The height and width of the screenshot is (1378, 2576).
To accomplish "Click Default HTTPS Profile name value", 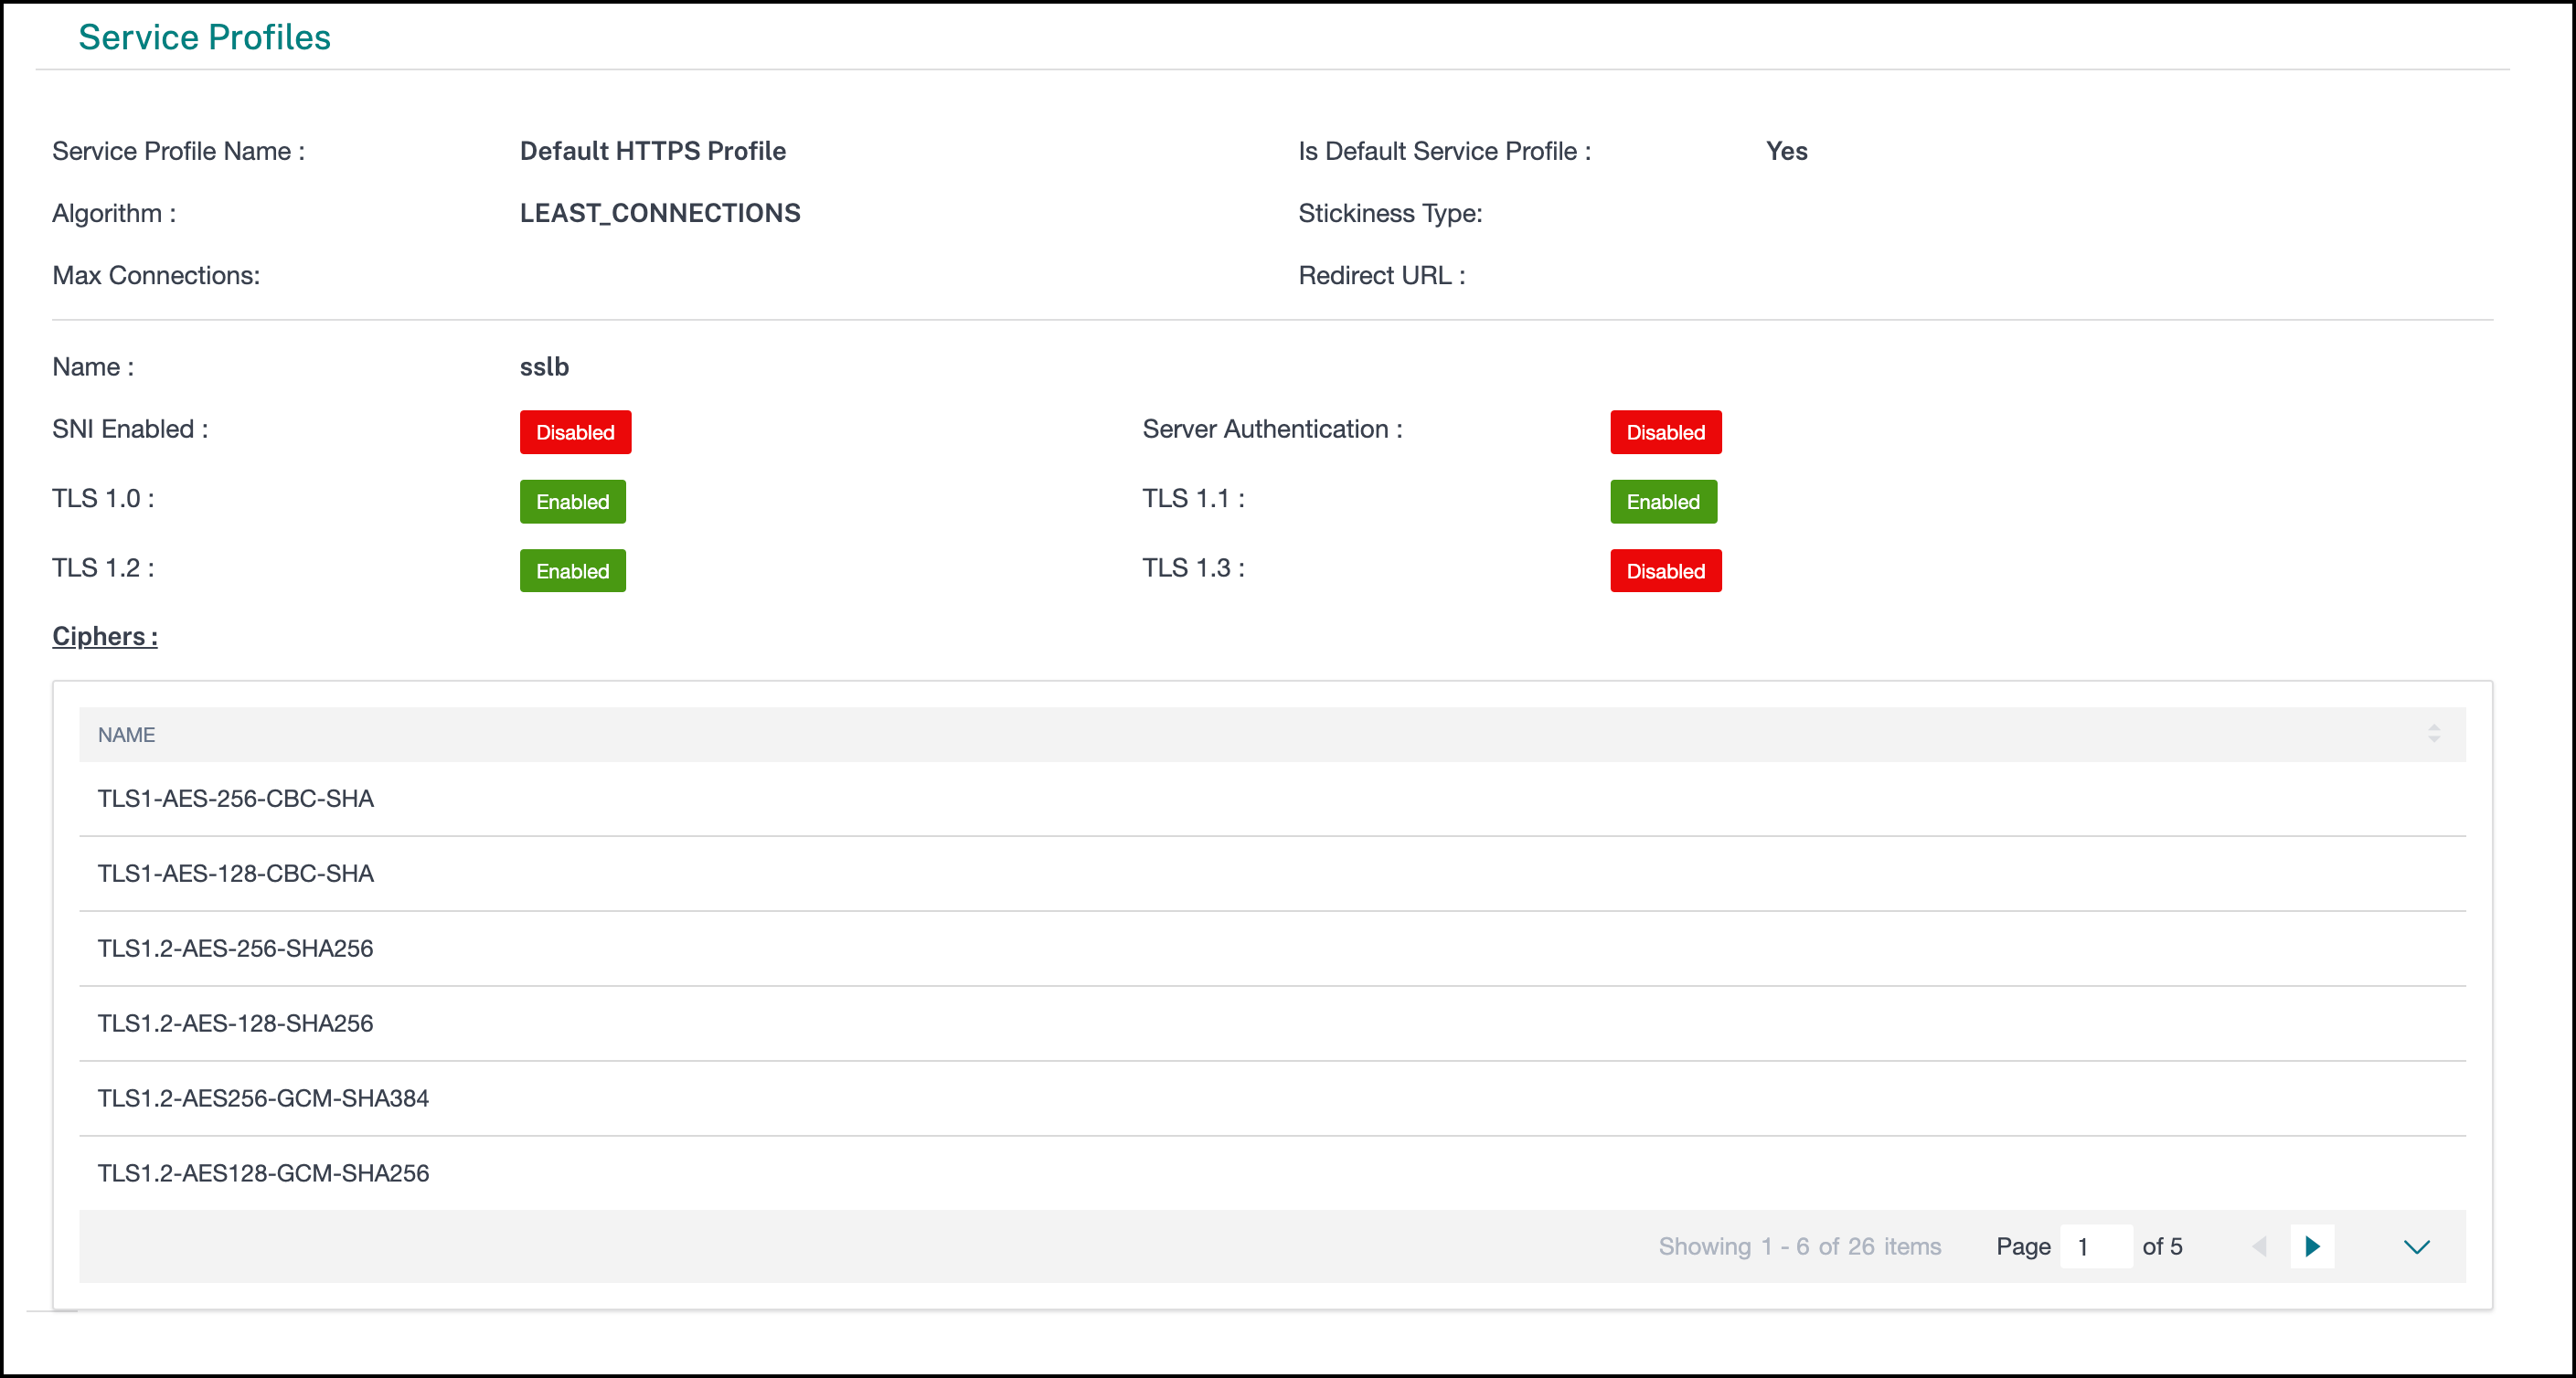I will [652, 151].
